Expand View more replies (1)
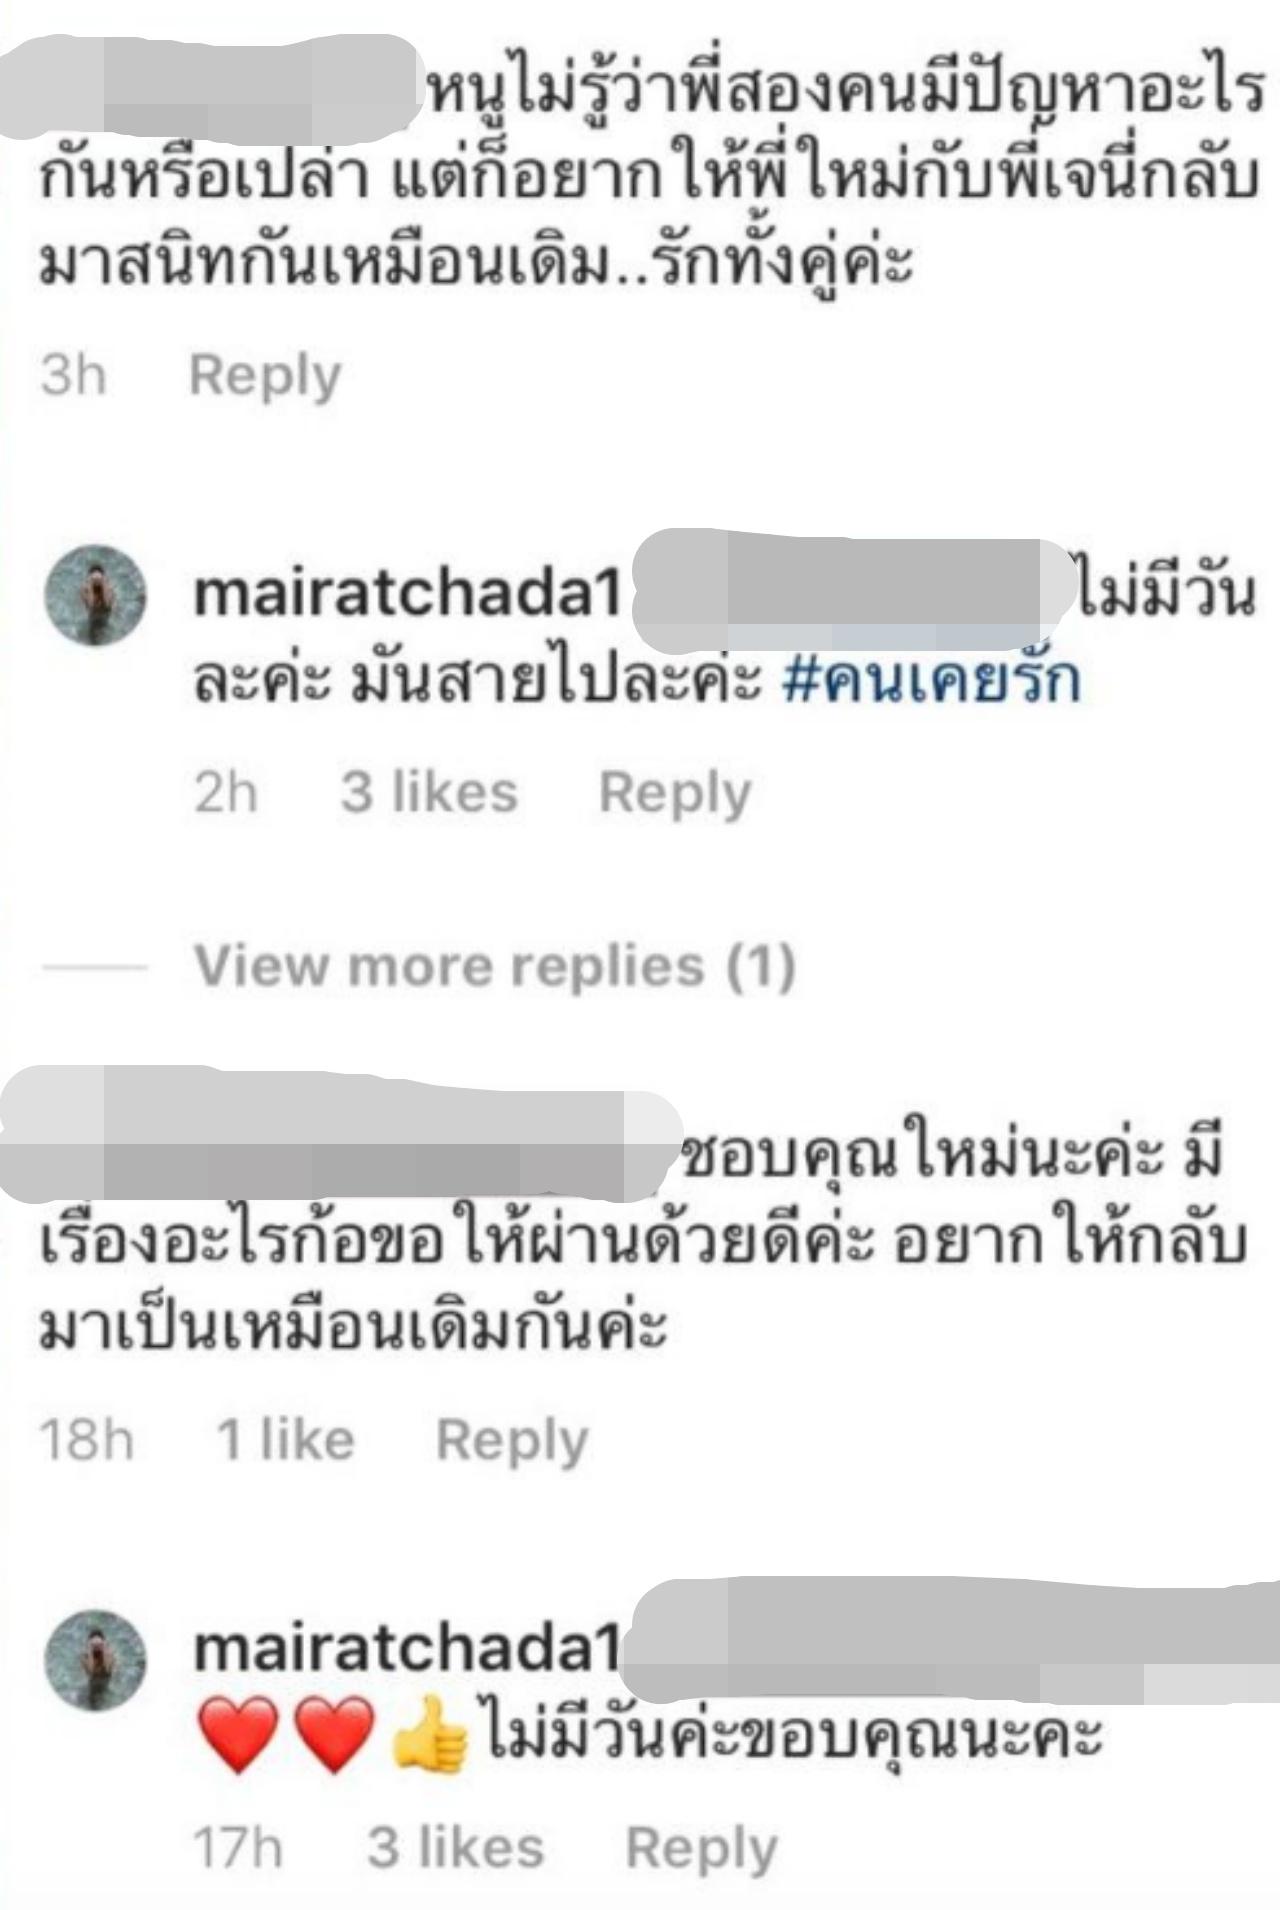This screenshot has height=1910, width=1280. 495,966
